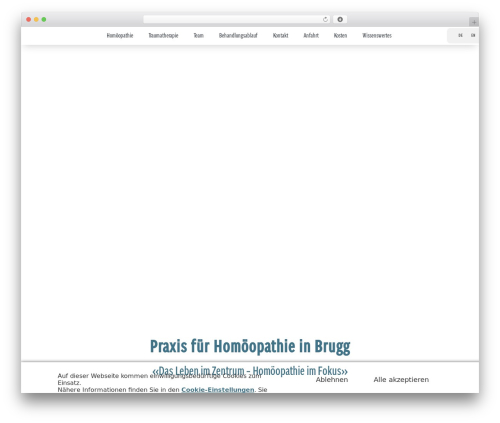The width and height of the screenshot is (500, 423).
Task: Click the heading Praxis für Homöopathie in Brugg
Action: pos(250,346)
